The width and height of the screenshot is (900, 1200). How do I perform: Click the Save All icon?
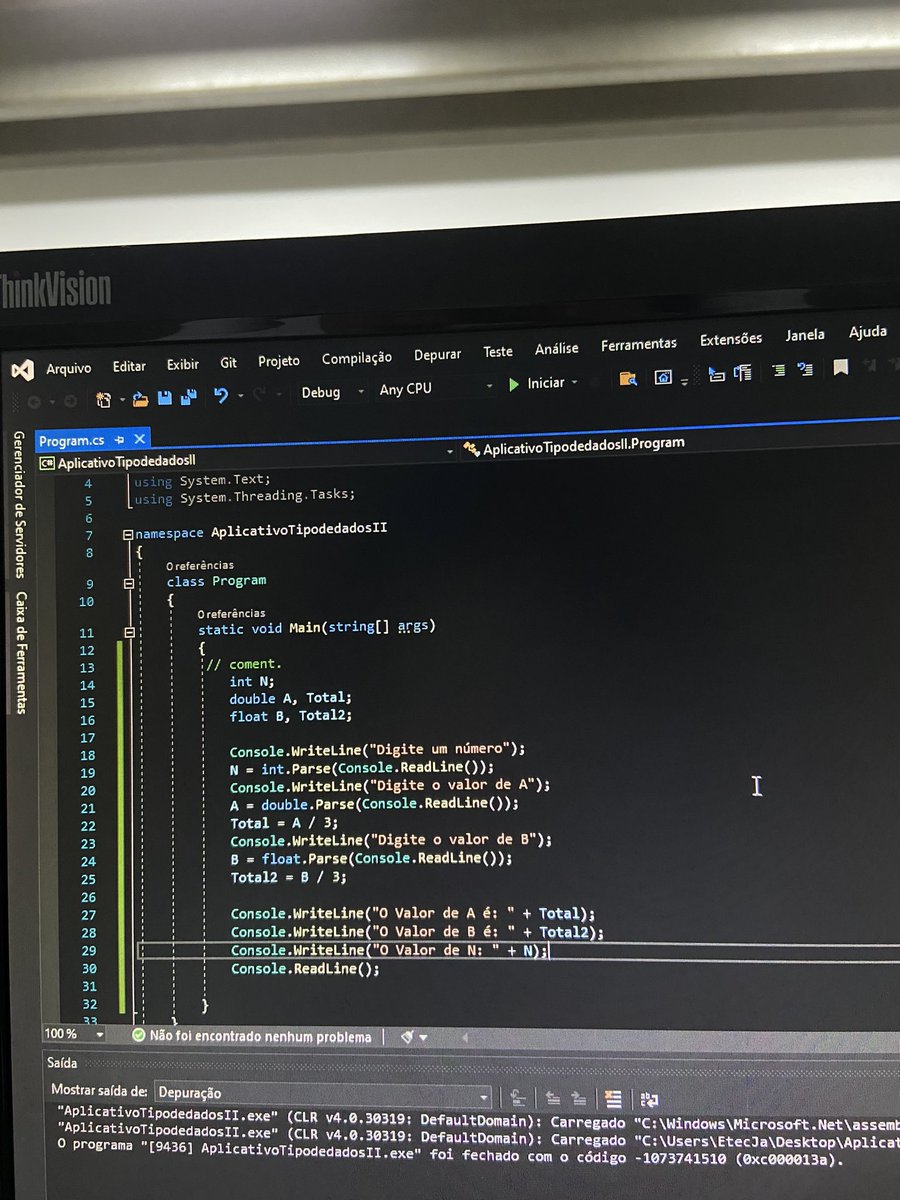click(188, 397)
